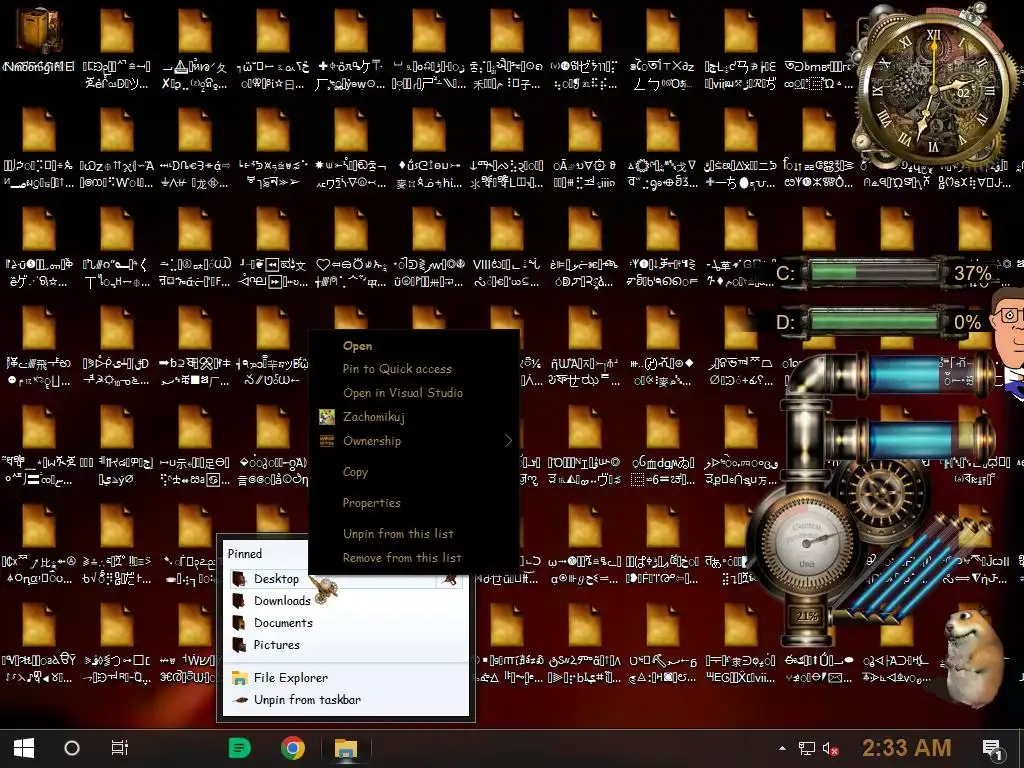This screenshot has width=1024, height=768.
Task: Launch the green chat app on taskbar
Action: (240, 748)
